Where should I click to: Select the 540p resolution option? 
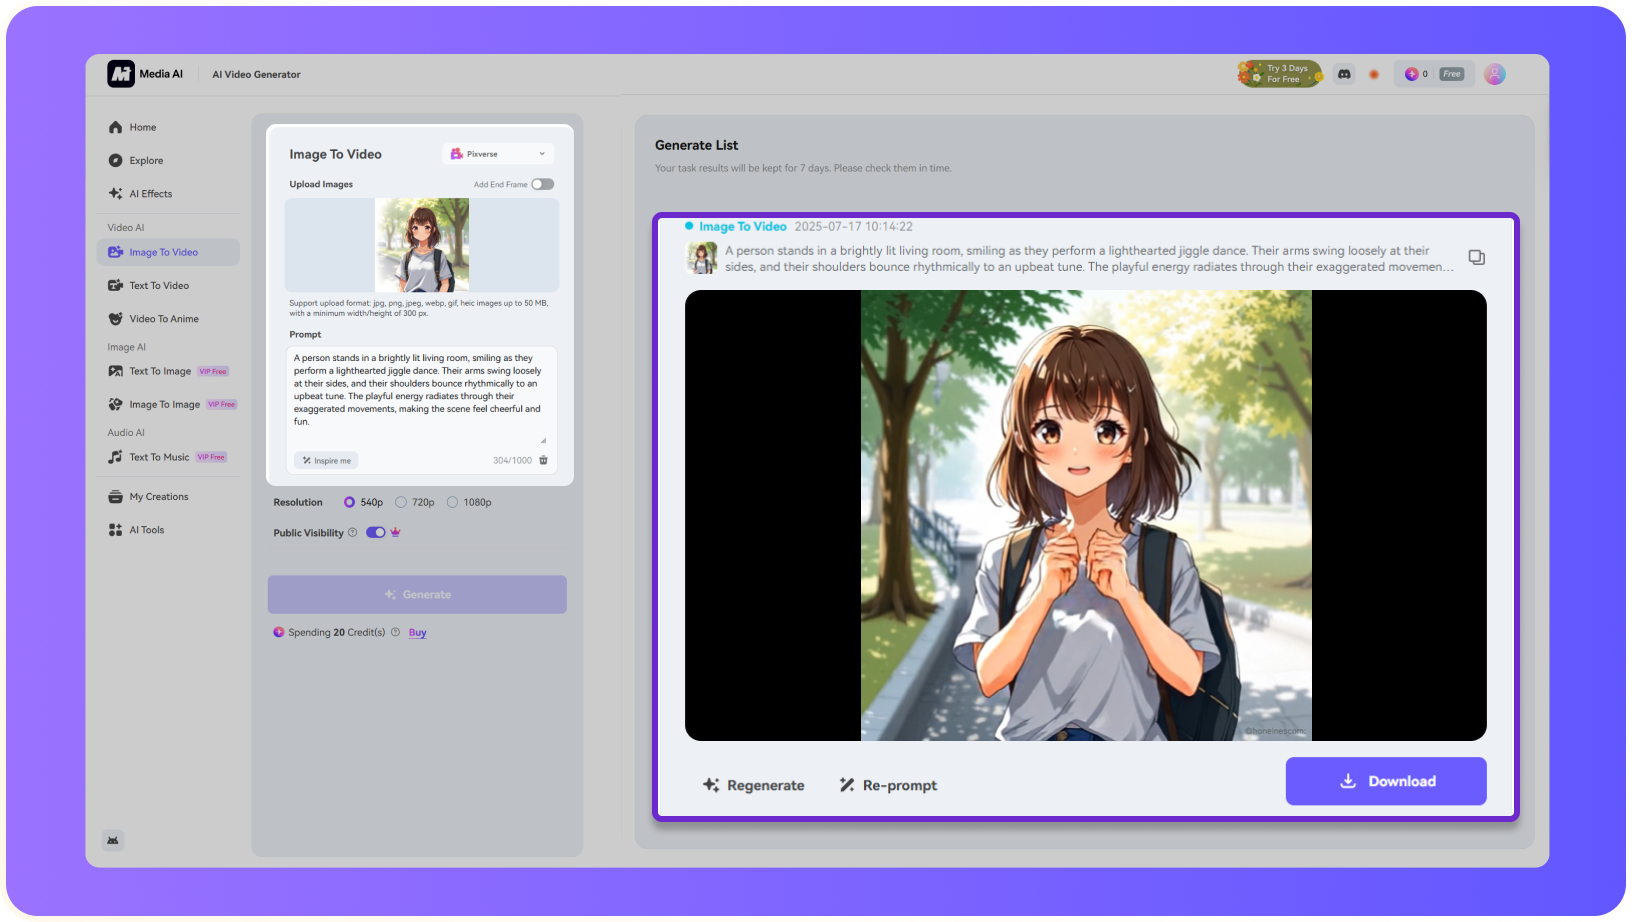coord(363,502)
